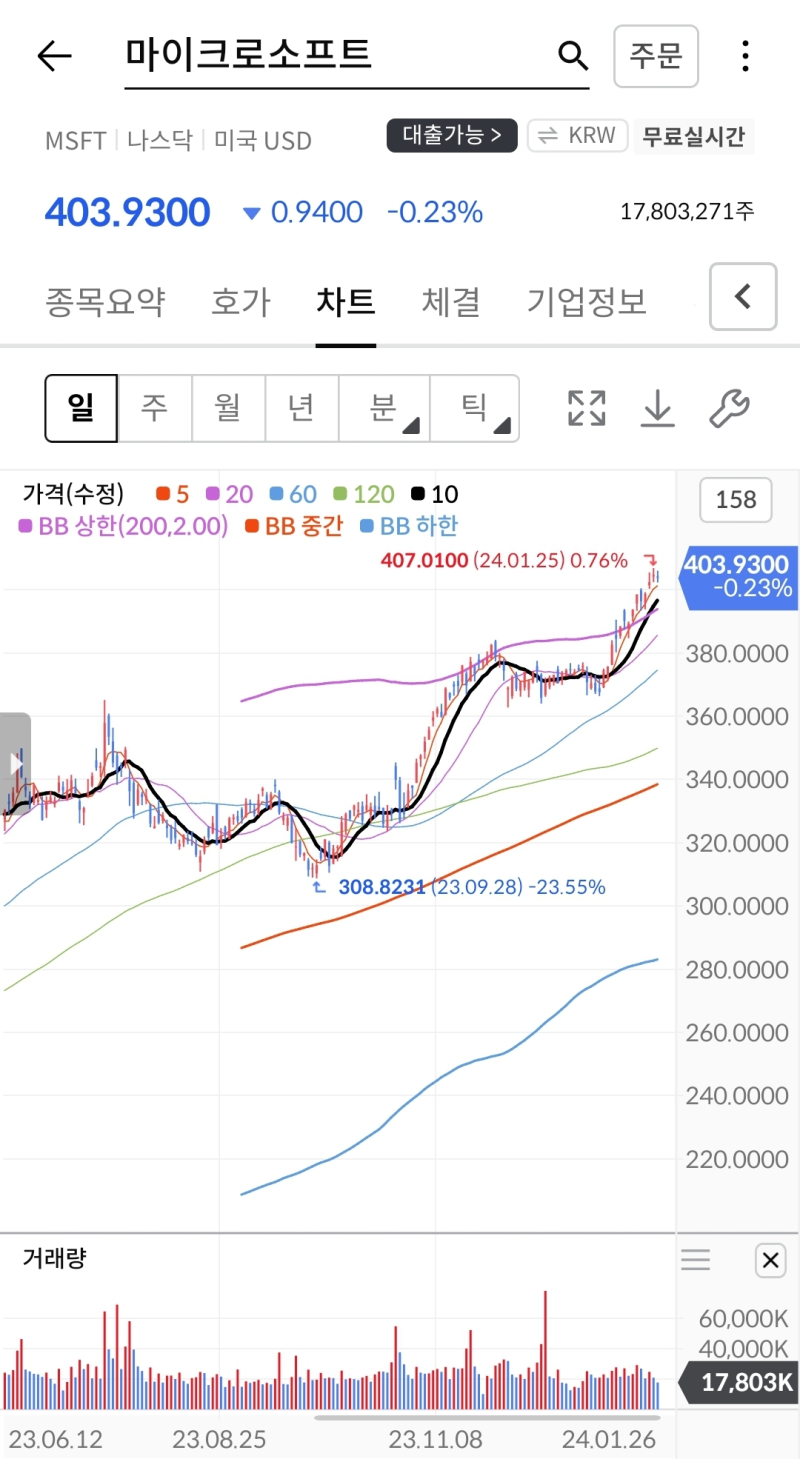Tap the chart download icon
Screen dimensions: 800x1459
click(x=657, y=408)
